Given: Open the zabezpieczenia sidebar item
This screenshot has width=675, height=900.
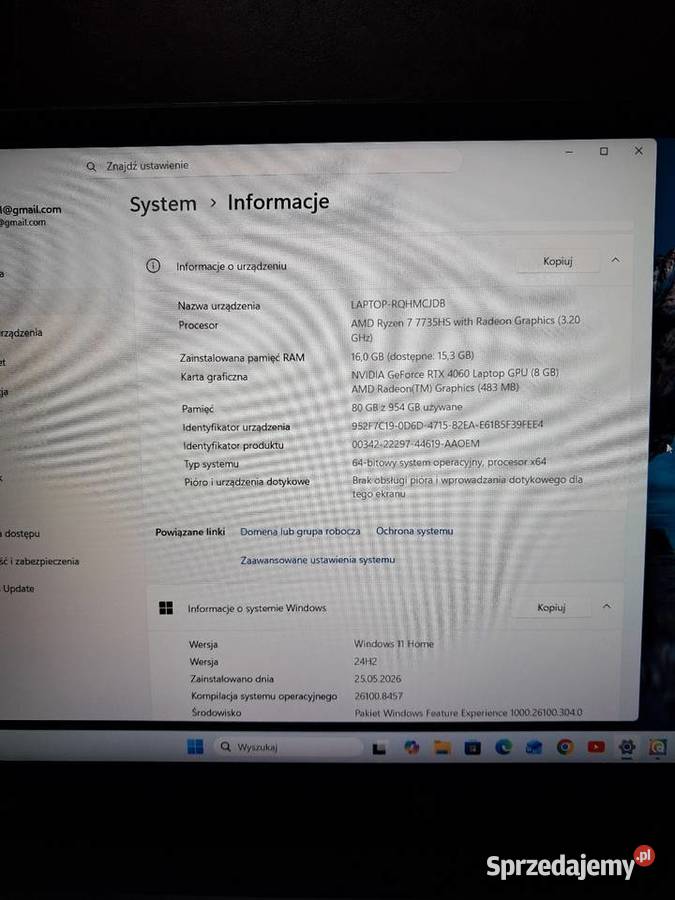Looking at the screenshot, I should [40, 561].
